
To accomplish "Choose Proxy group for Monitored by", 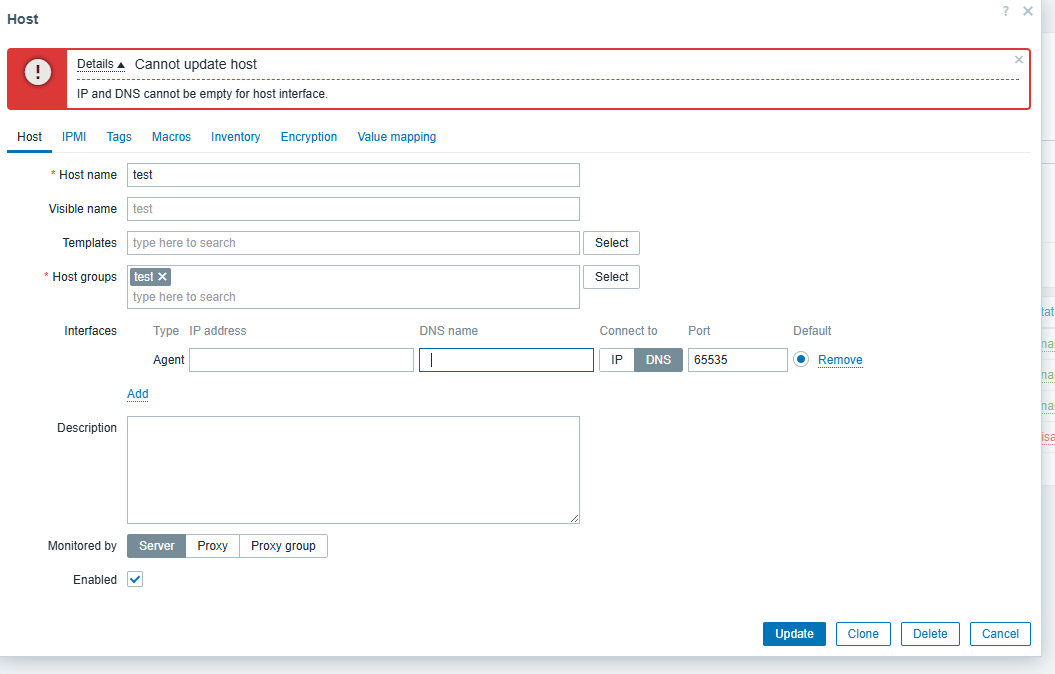I will pos(283,546).
